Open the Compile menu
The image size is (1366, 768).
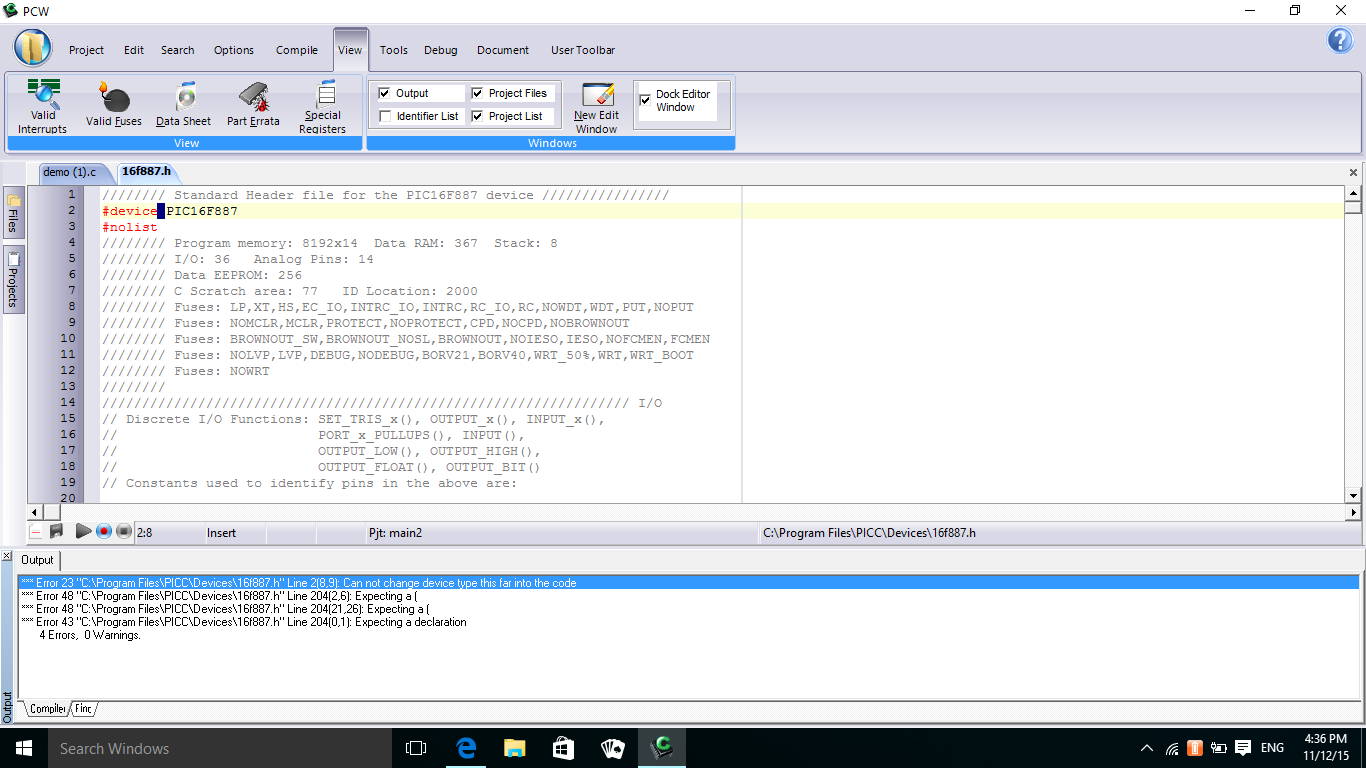[x=296, y=50]
